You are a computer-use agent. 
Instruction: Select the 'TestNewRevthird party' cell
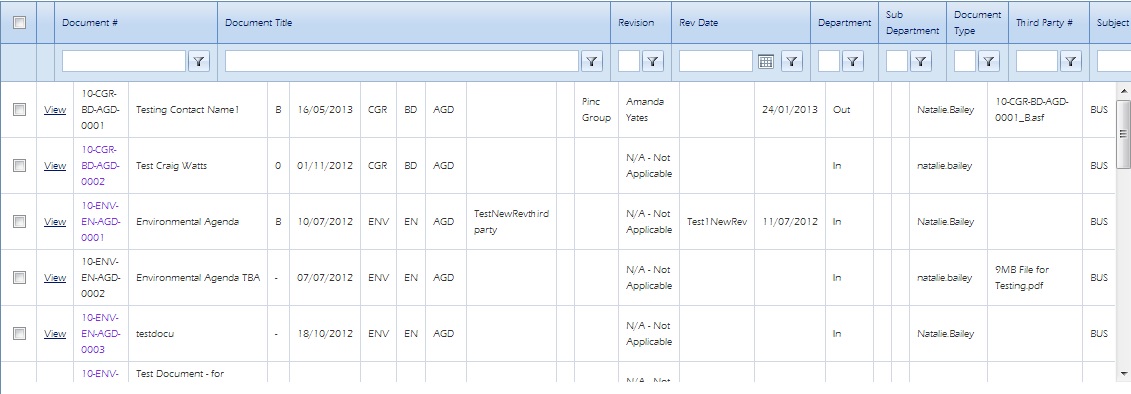[511, 222]
